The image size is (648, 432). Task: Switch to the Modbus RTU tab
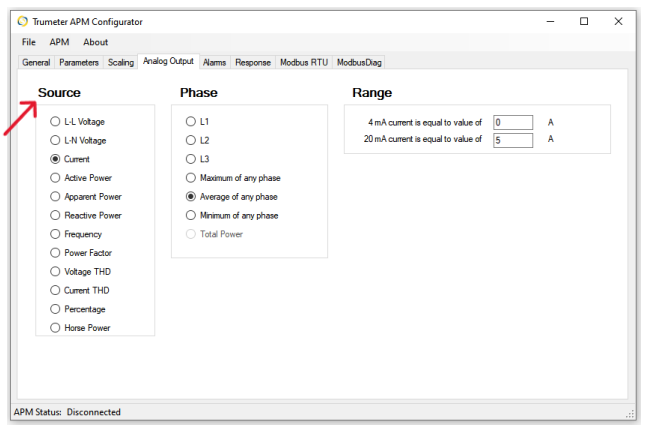tap(304, 62)
